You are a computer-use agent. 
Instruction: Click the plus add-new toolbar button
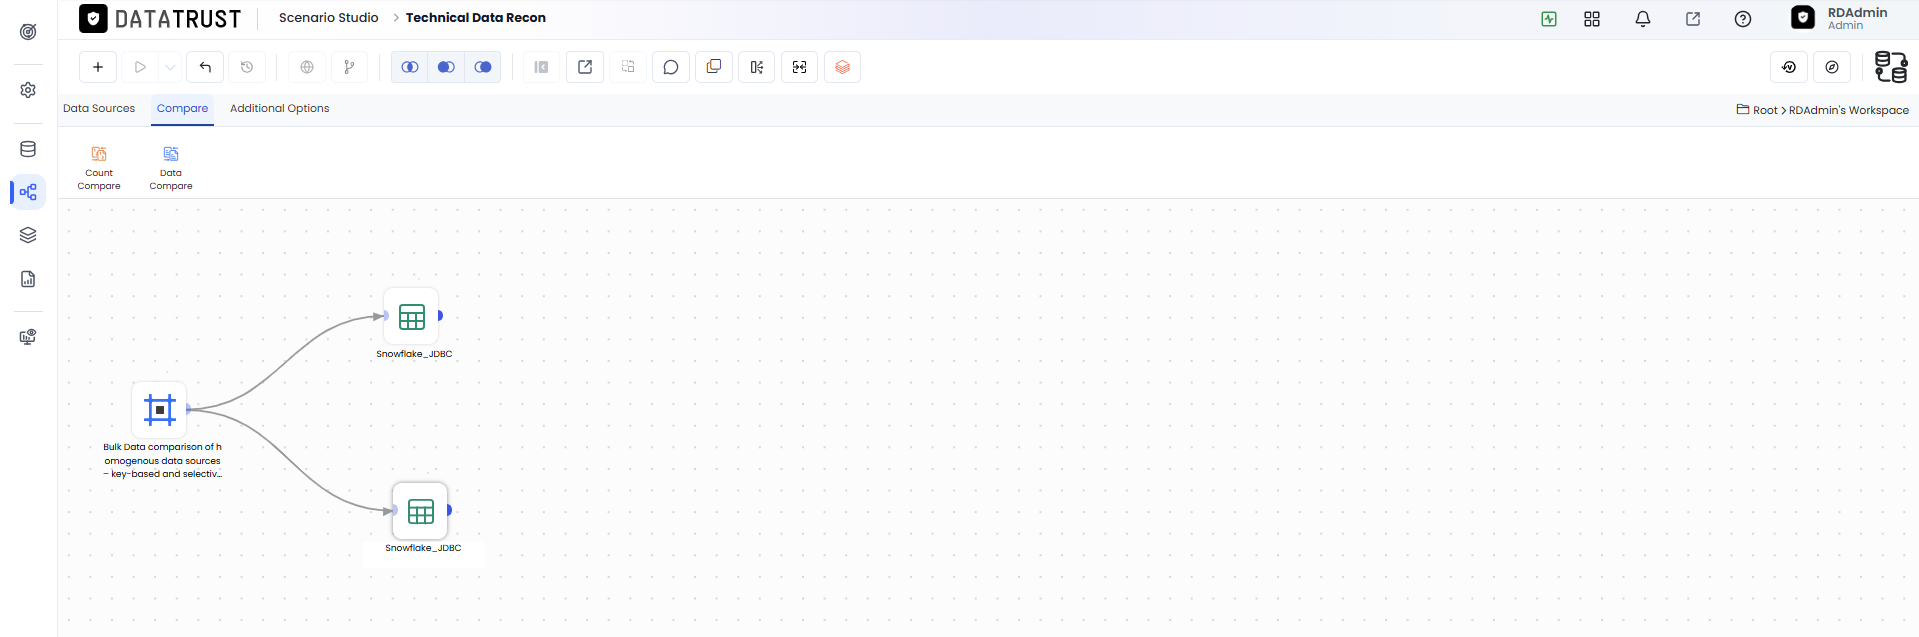98,67
